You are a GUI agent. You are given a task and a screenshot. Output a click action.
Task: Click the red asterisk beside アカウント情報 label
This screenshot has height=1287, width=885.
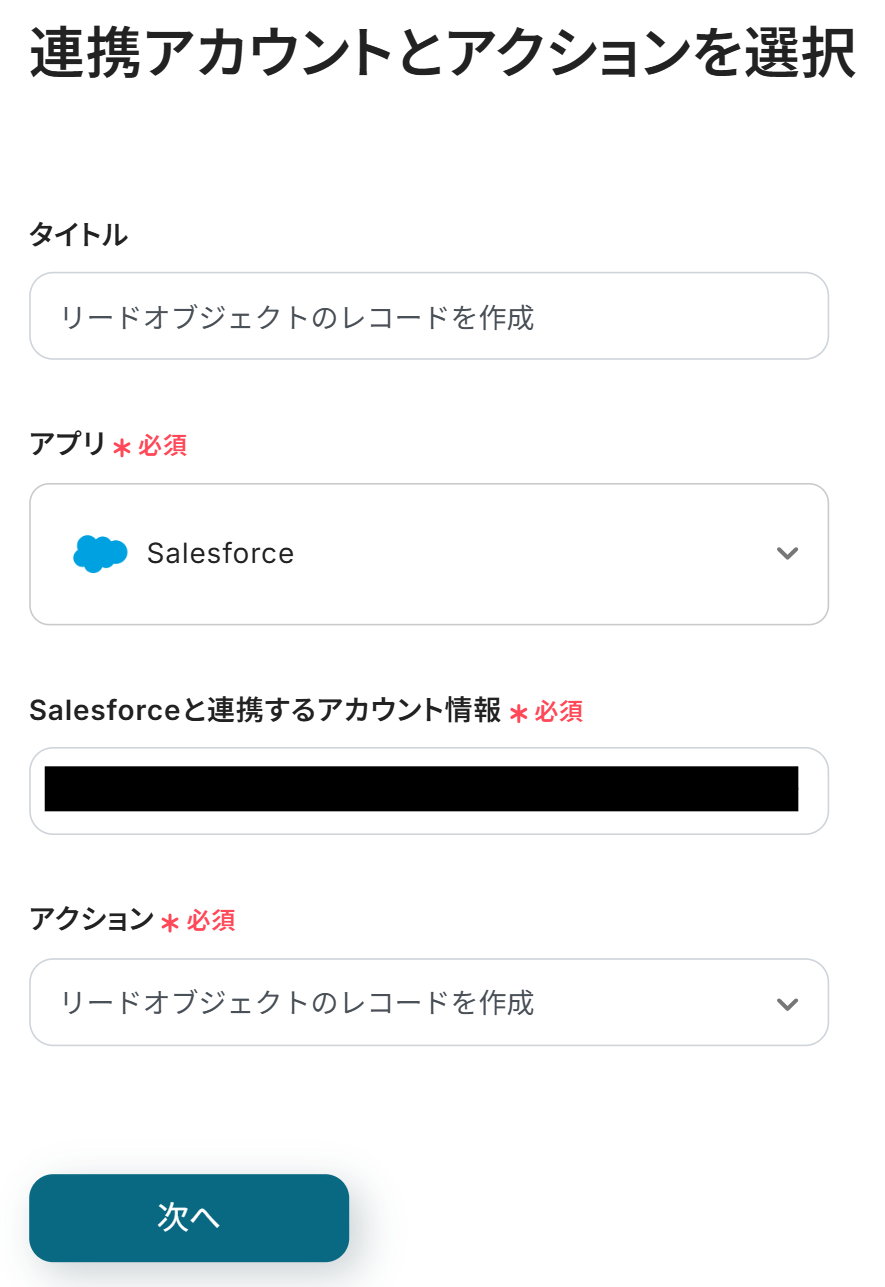[x=518, y=713]
